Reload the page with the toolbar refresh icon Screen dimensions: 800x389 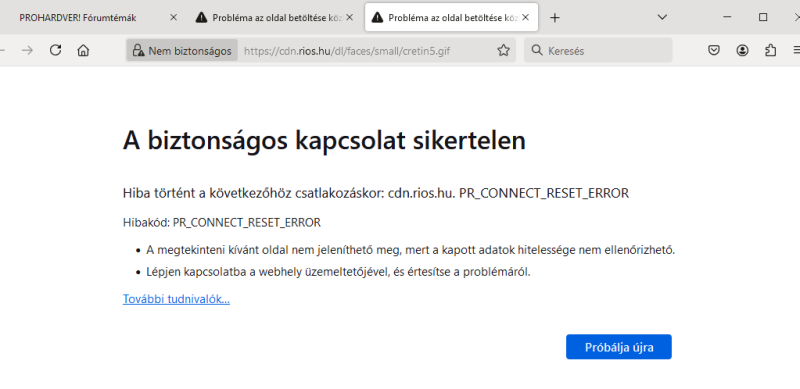coord(56,50)
